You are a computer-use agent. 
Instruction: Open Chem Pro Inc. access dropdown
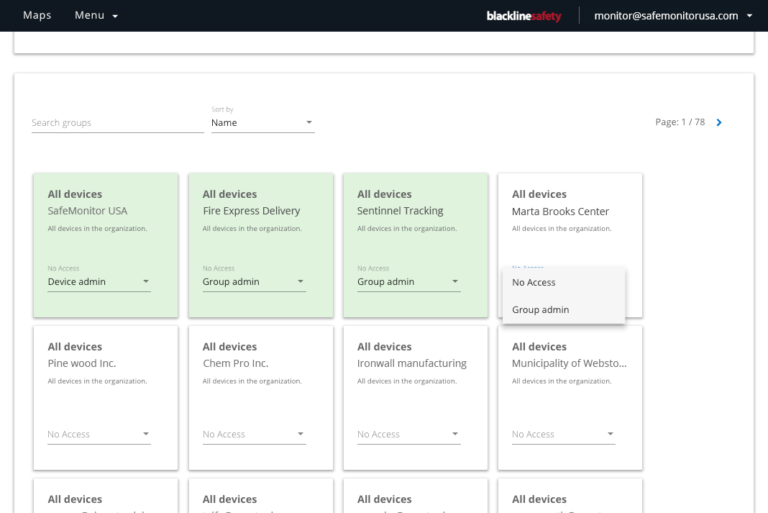(254, 434)
